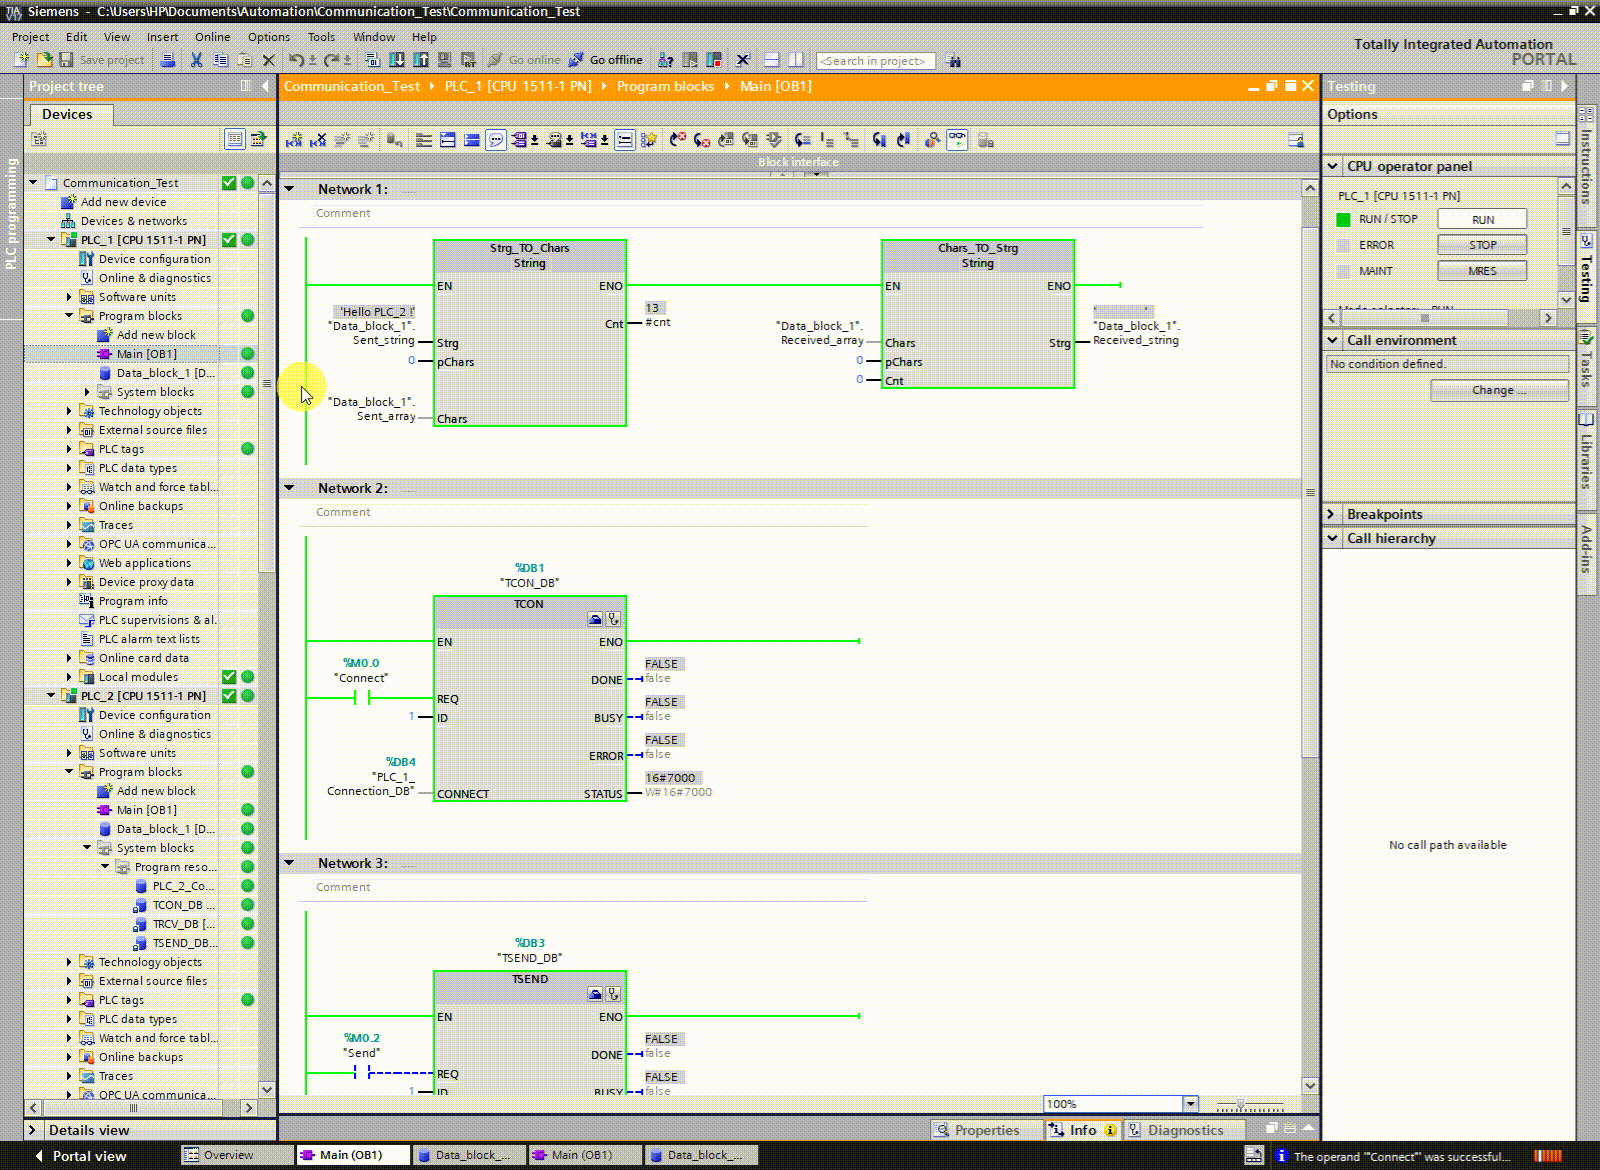Click the MRES button
Image resolution: width=1600 pixels, height=1170 pixels.
pyautogui.click(x=1482, y=271)
